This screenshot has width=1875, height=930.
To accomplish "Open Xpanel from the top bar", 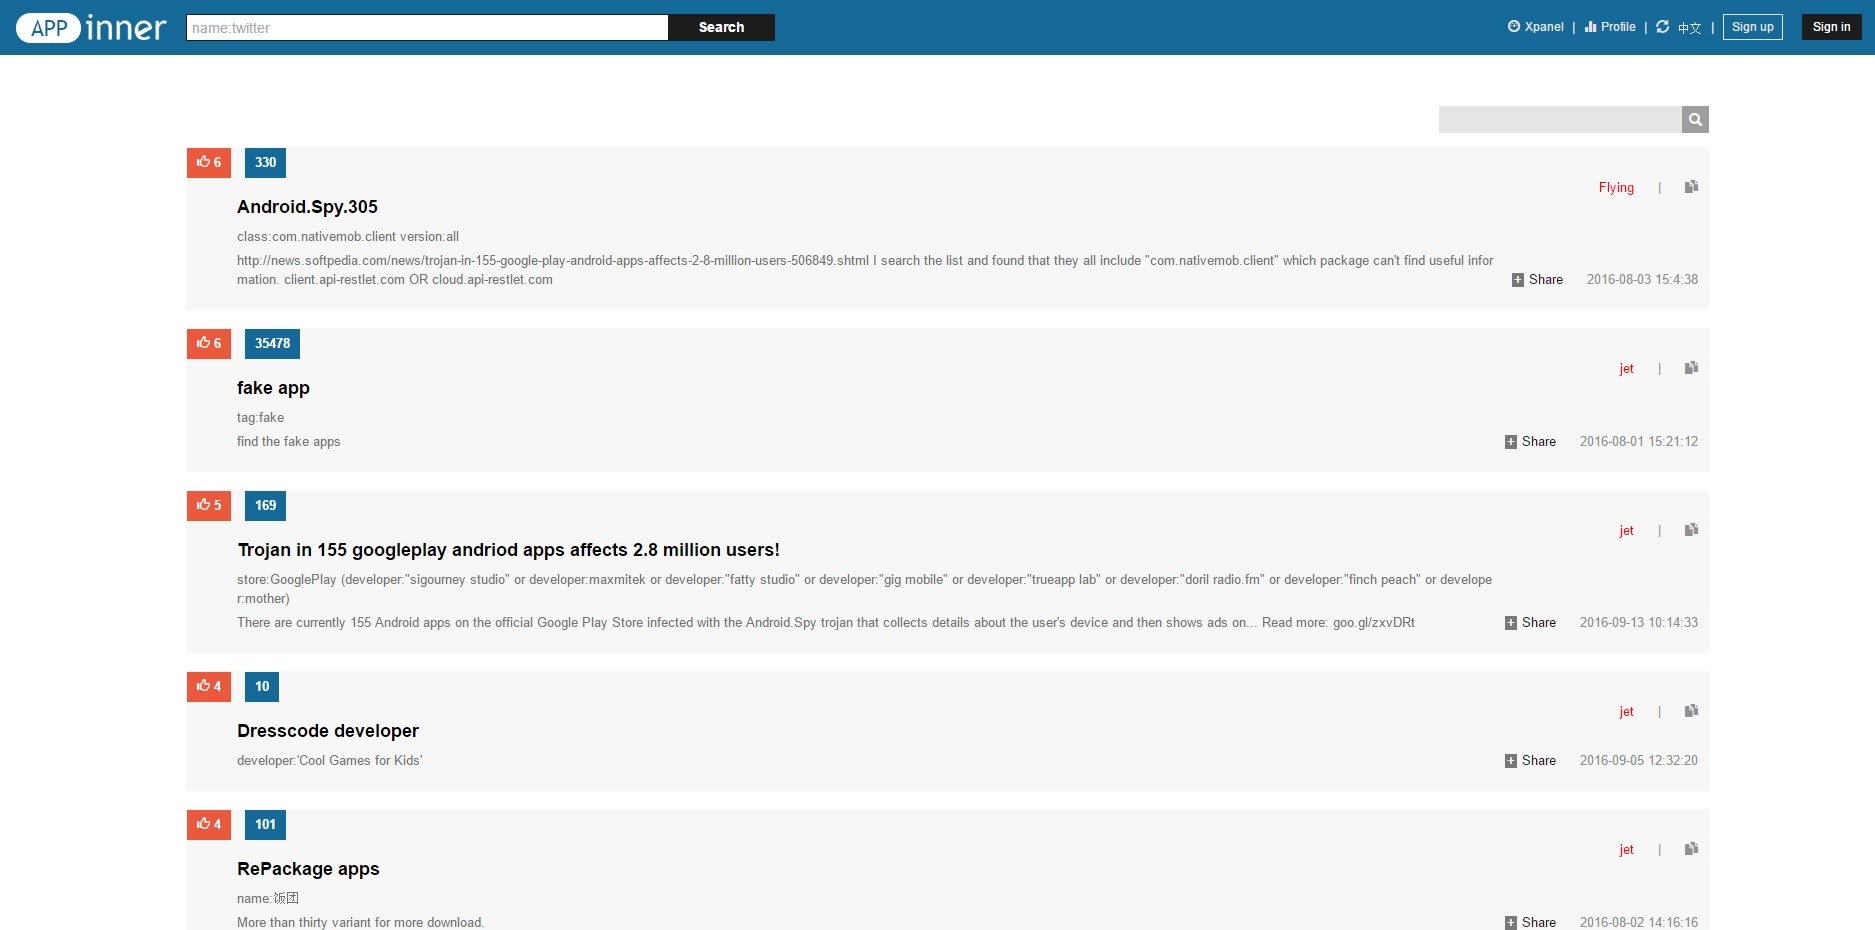I will point(1536,27).
